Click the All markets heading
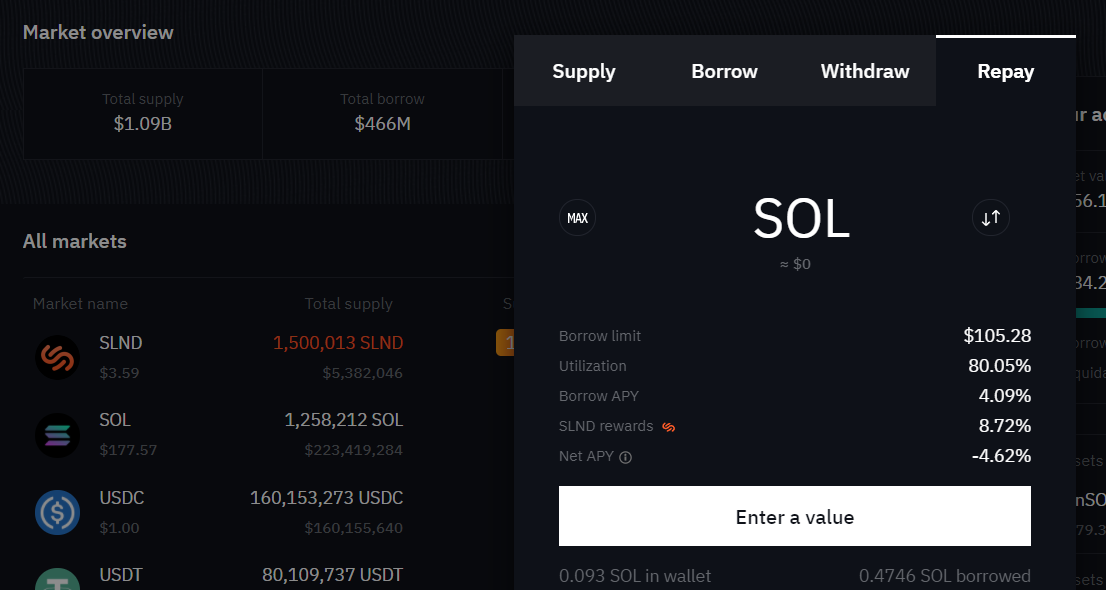The height and width of the screenshot is (590, 1106). click(x=75, y=241)
